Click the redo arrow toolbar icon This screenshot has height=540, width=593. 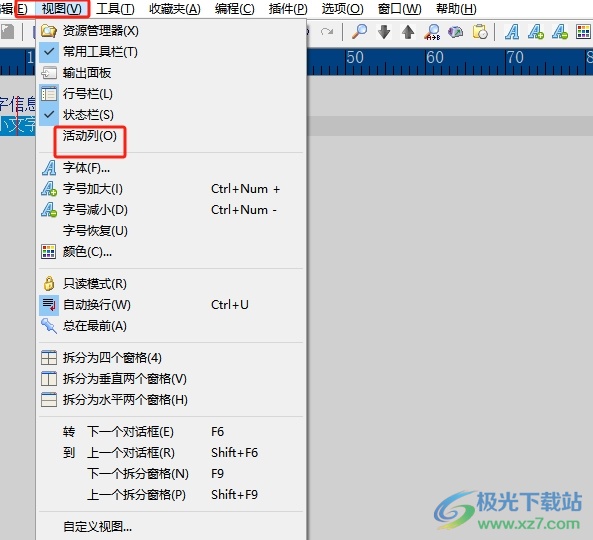pyautogui.click(x=327, y=32)
